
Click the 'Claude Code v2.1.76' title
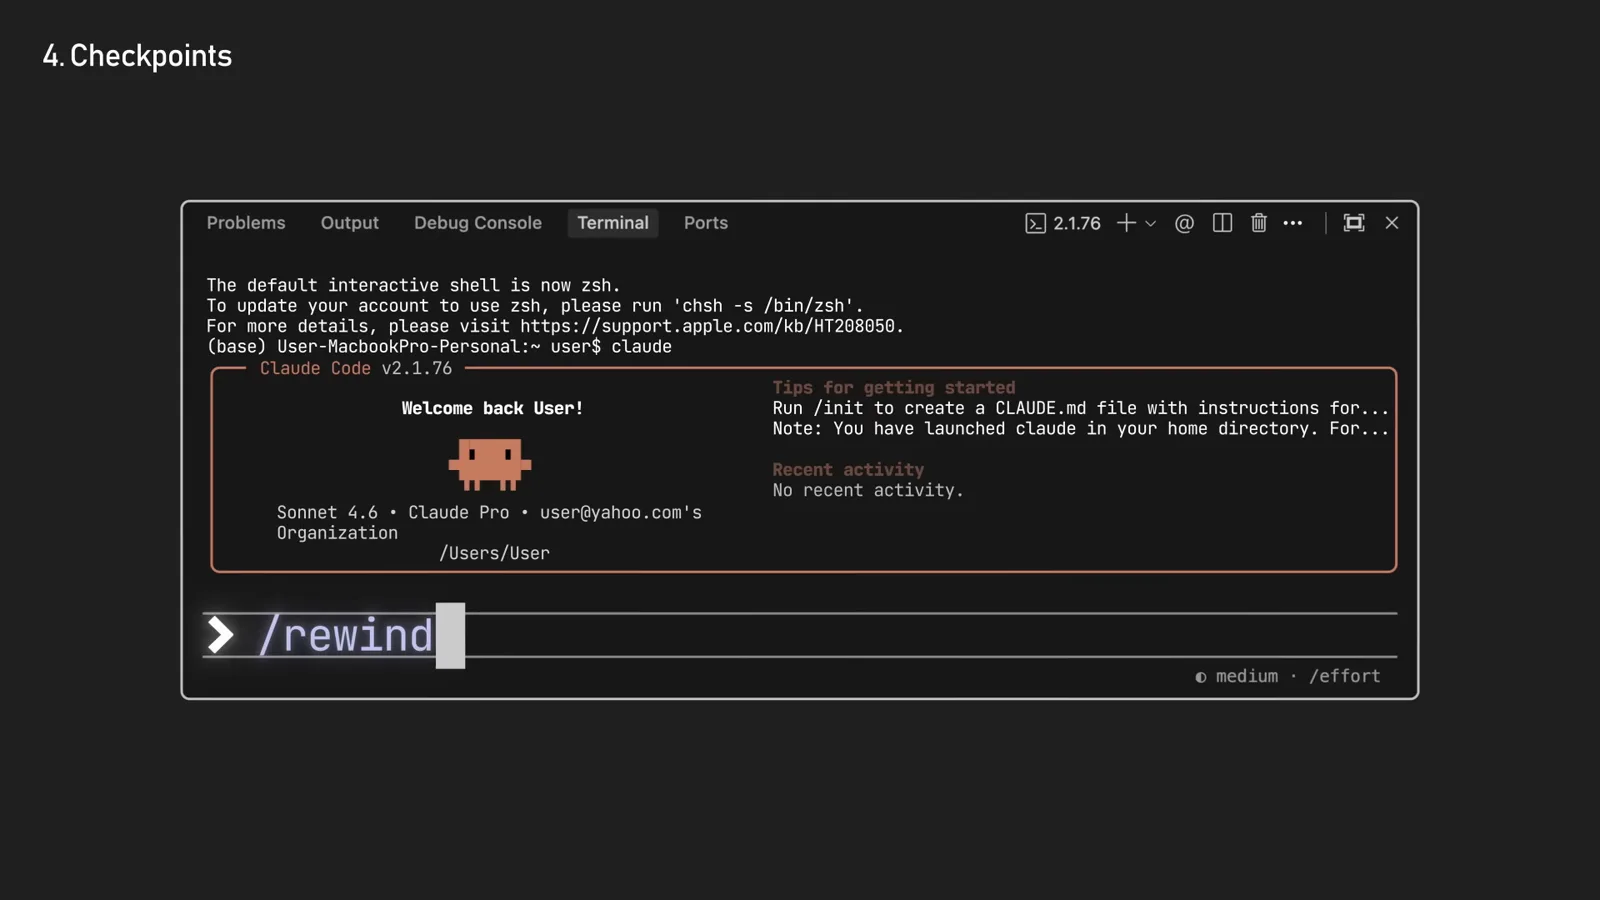[356, 368]
